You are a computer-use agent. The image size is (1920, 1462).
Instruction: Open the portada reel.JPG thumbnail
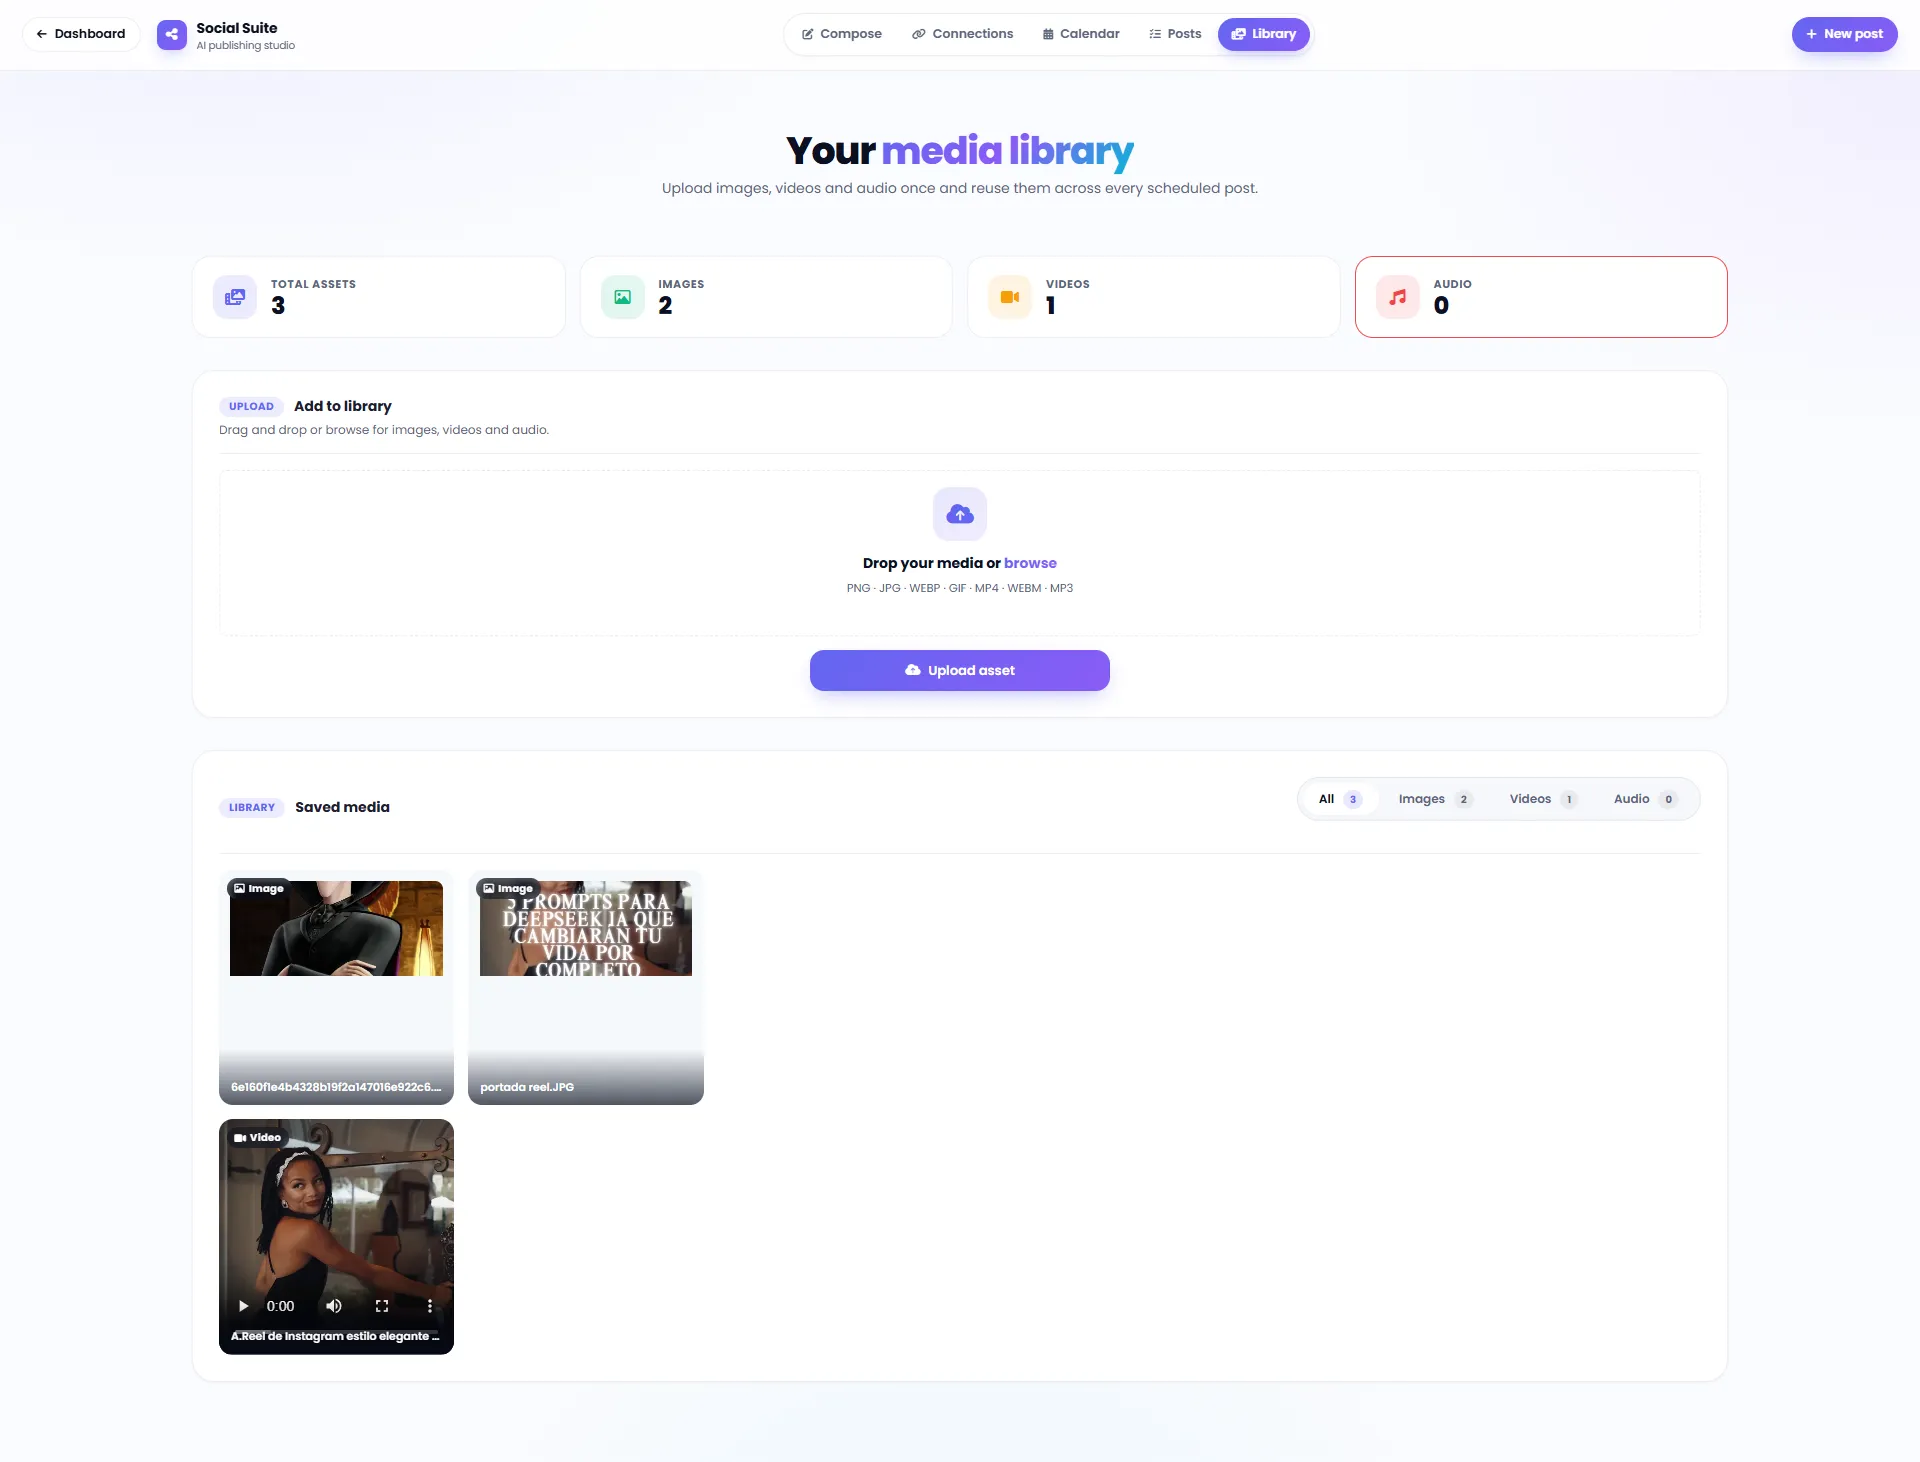click(x=586, y=928)
